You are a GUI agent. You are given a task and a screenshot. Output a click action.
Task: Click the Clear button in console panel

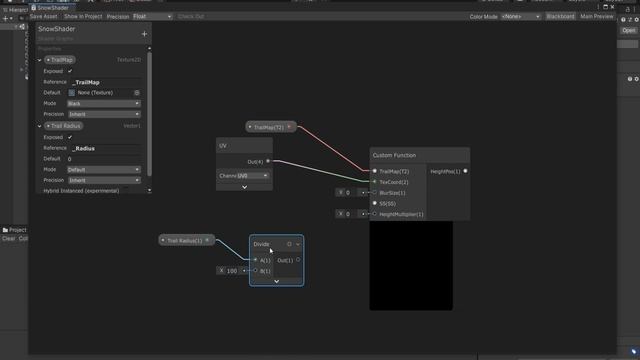click(8, 238)
